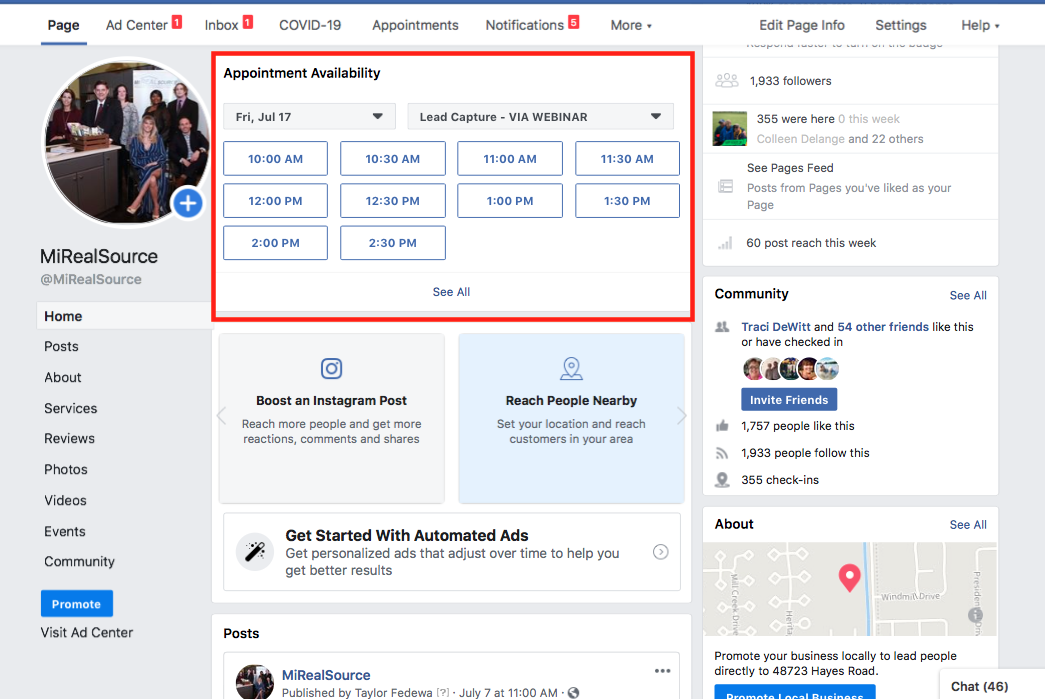The image size is (1045, 699).
Task: Click See All in About section
Action: point(968,524)
